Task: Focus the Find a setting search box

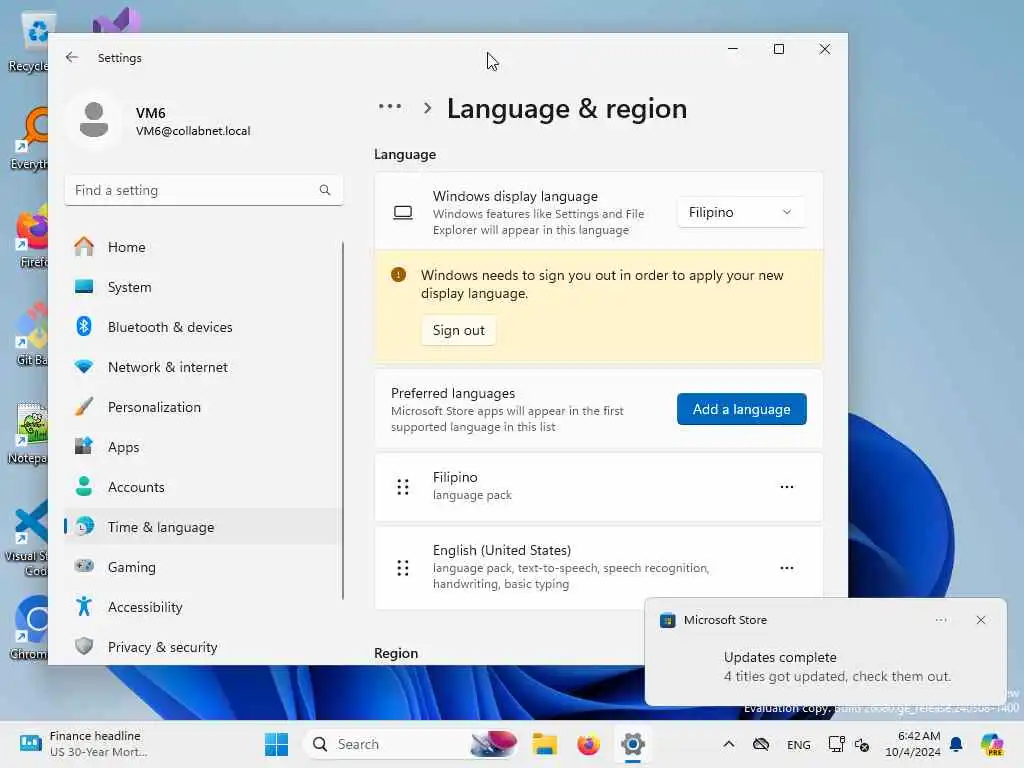Action: tap(204, 190)
